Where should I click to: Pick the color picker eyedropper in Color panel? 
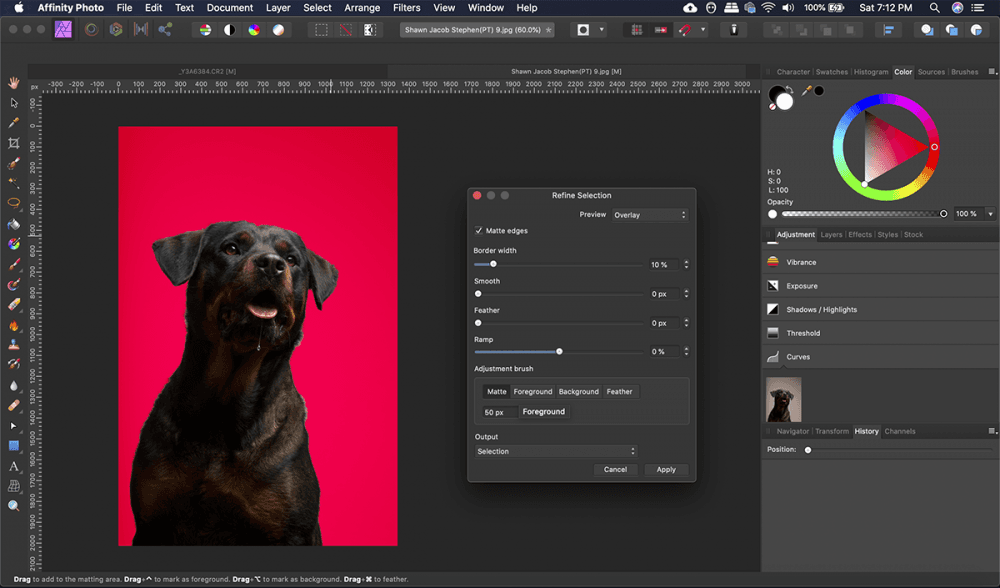click(806, 91)
